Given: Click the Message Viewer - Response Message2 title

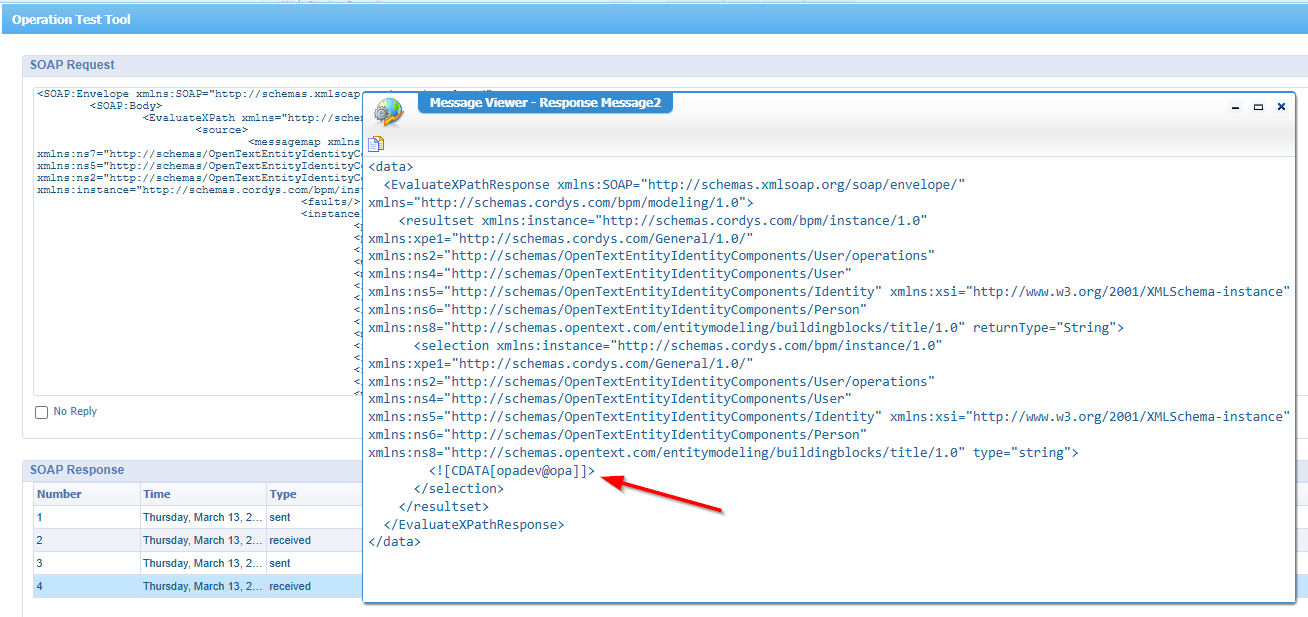Looking at the screenshot, I should [x=545, y=102].
